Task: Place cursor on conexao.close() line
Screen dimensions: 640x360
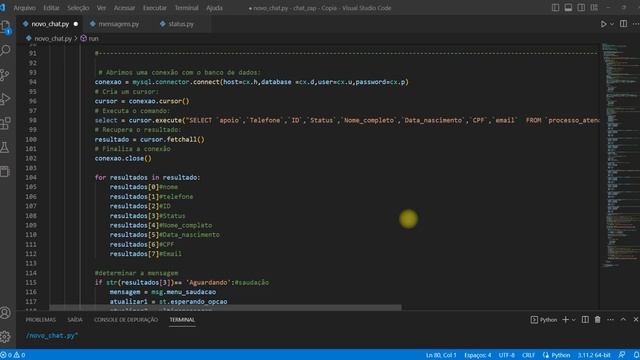Action: 123,158
